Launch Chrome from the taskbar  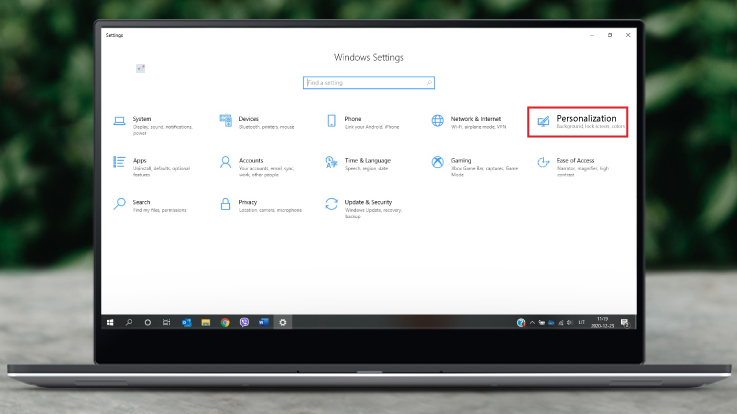(x=225, y=323)
